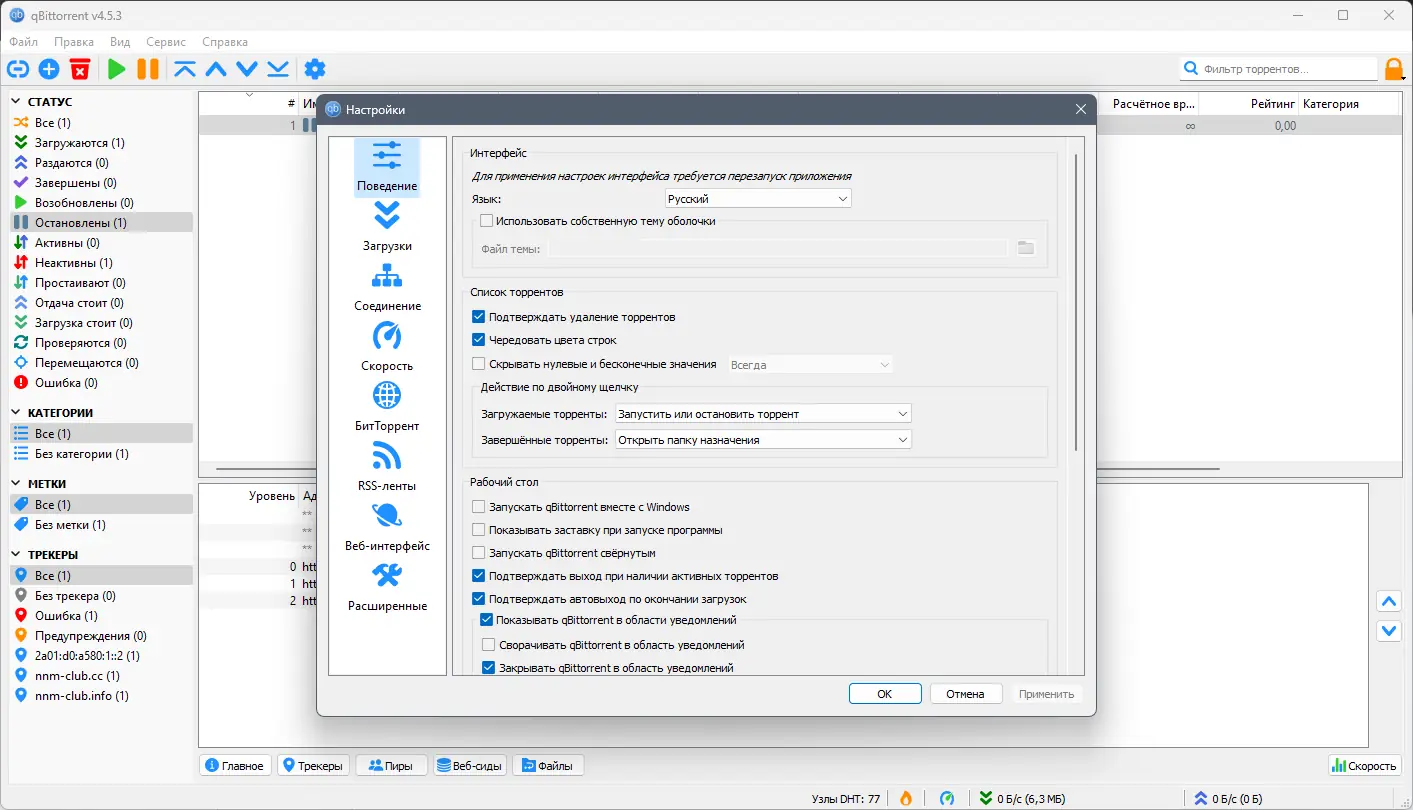
Task: Uncheck Показывать qBittorrent в области уведомлений
Action: point(487,620)
